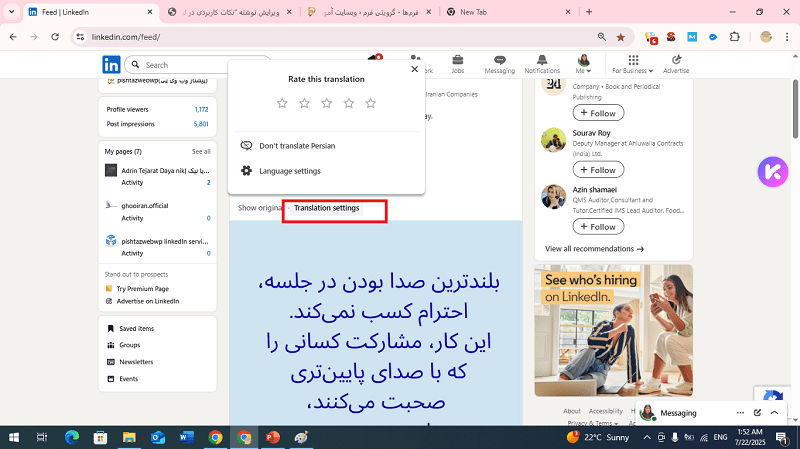Screen dimensions: 800x449
Task: Open File Explorer from taskbar
Action: point(129,437)
